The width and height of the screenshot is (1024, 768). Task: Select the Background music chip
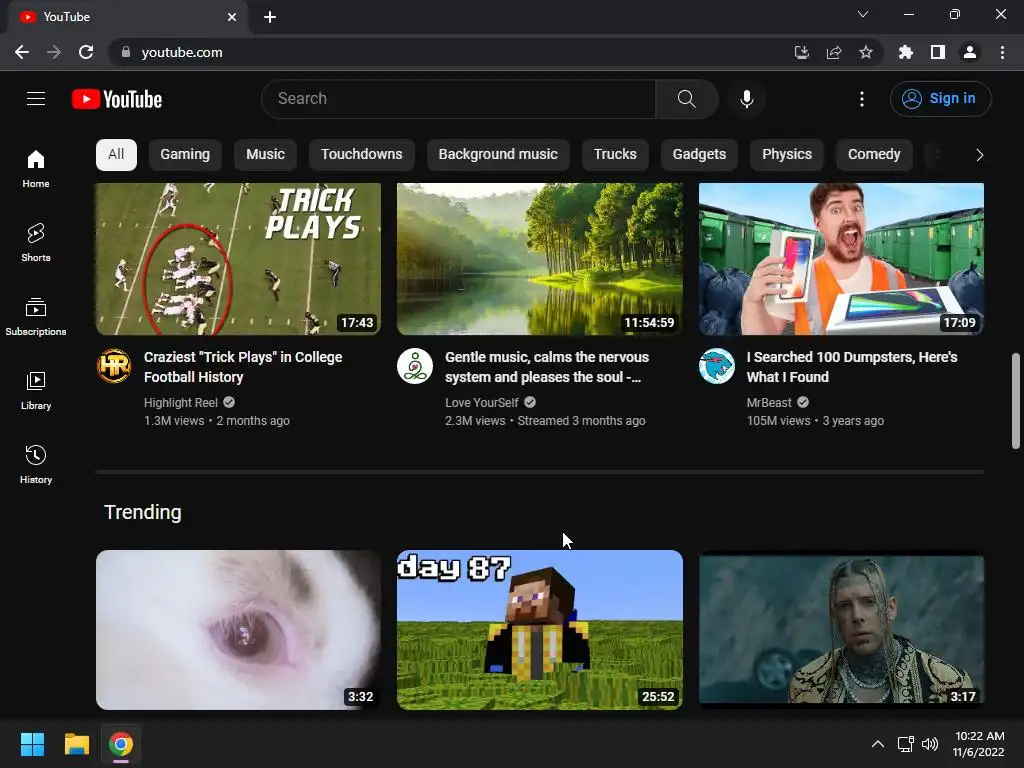click(x=498, y=155)
